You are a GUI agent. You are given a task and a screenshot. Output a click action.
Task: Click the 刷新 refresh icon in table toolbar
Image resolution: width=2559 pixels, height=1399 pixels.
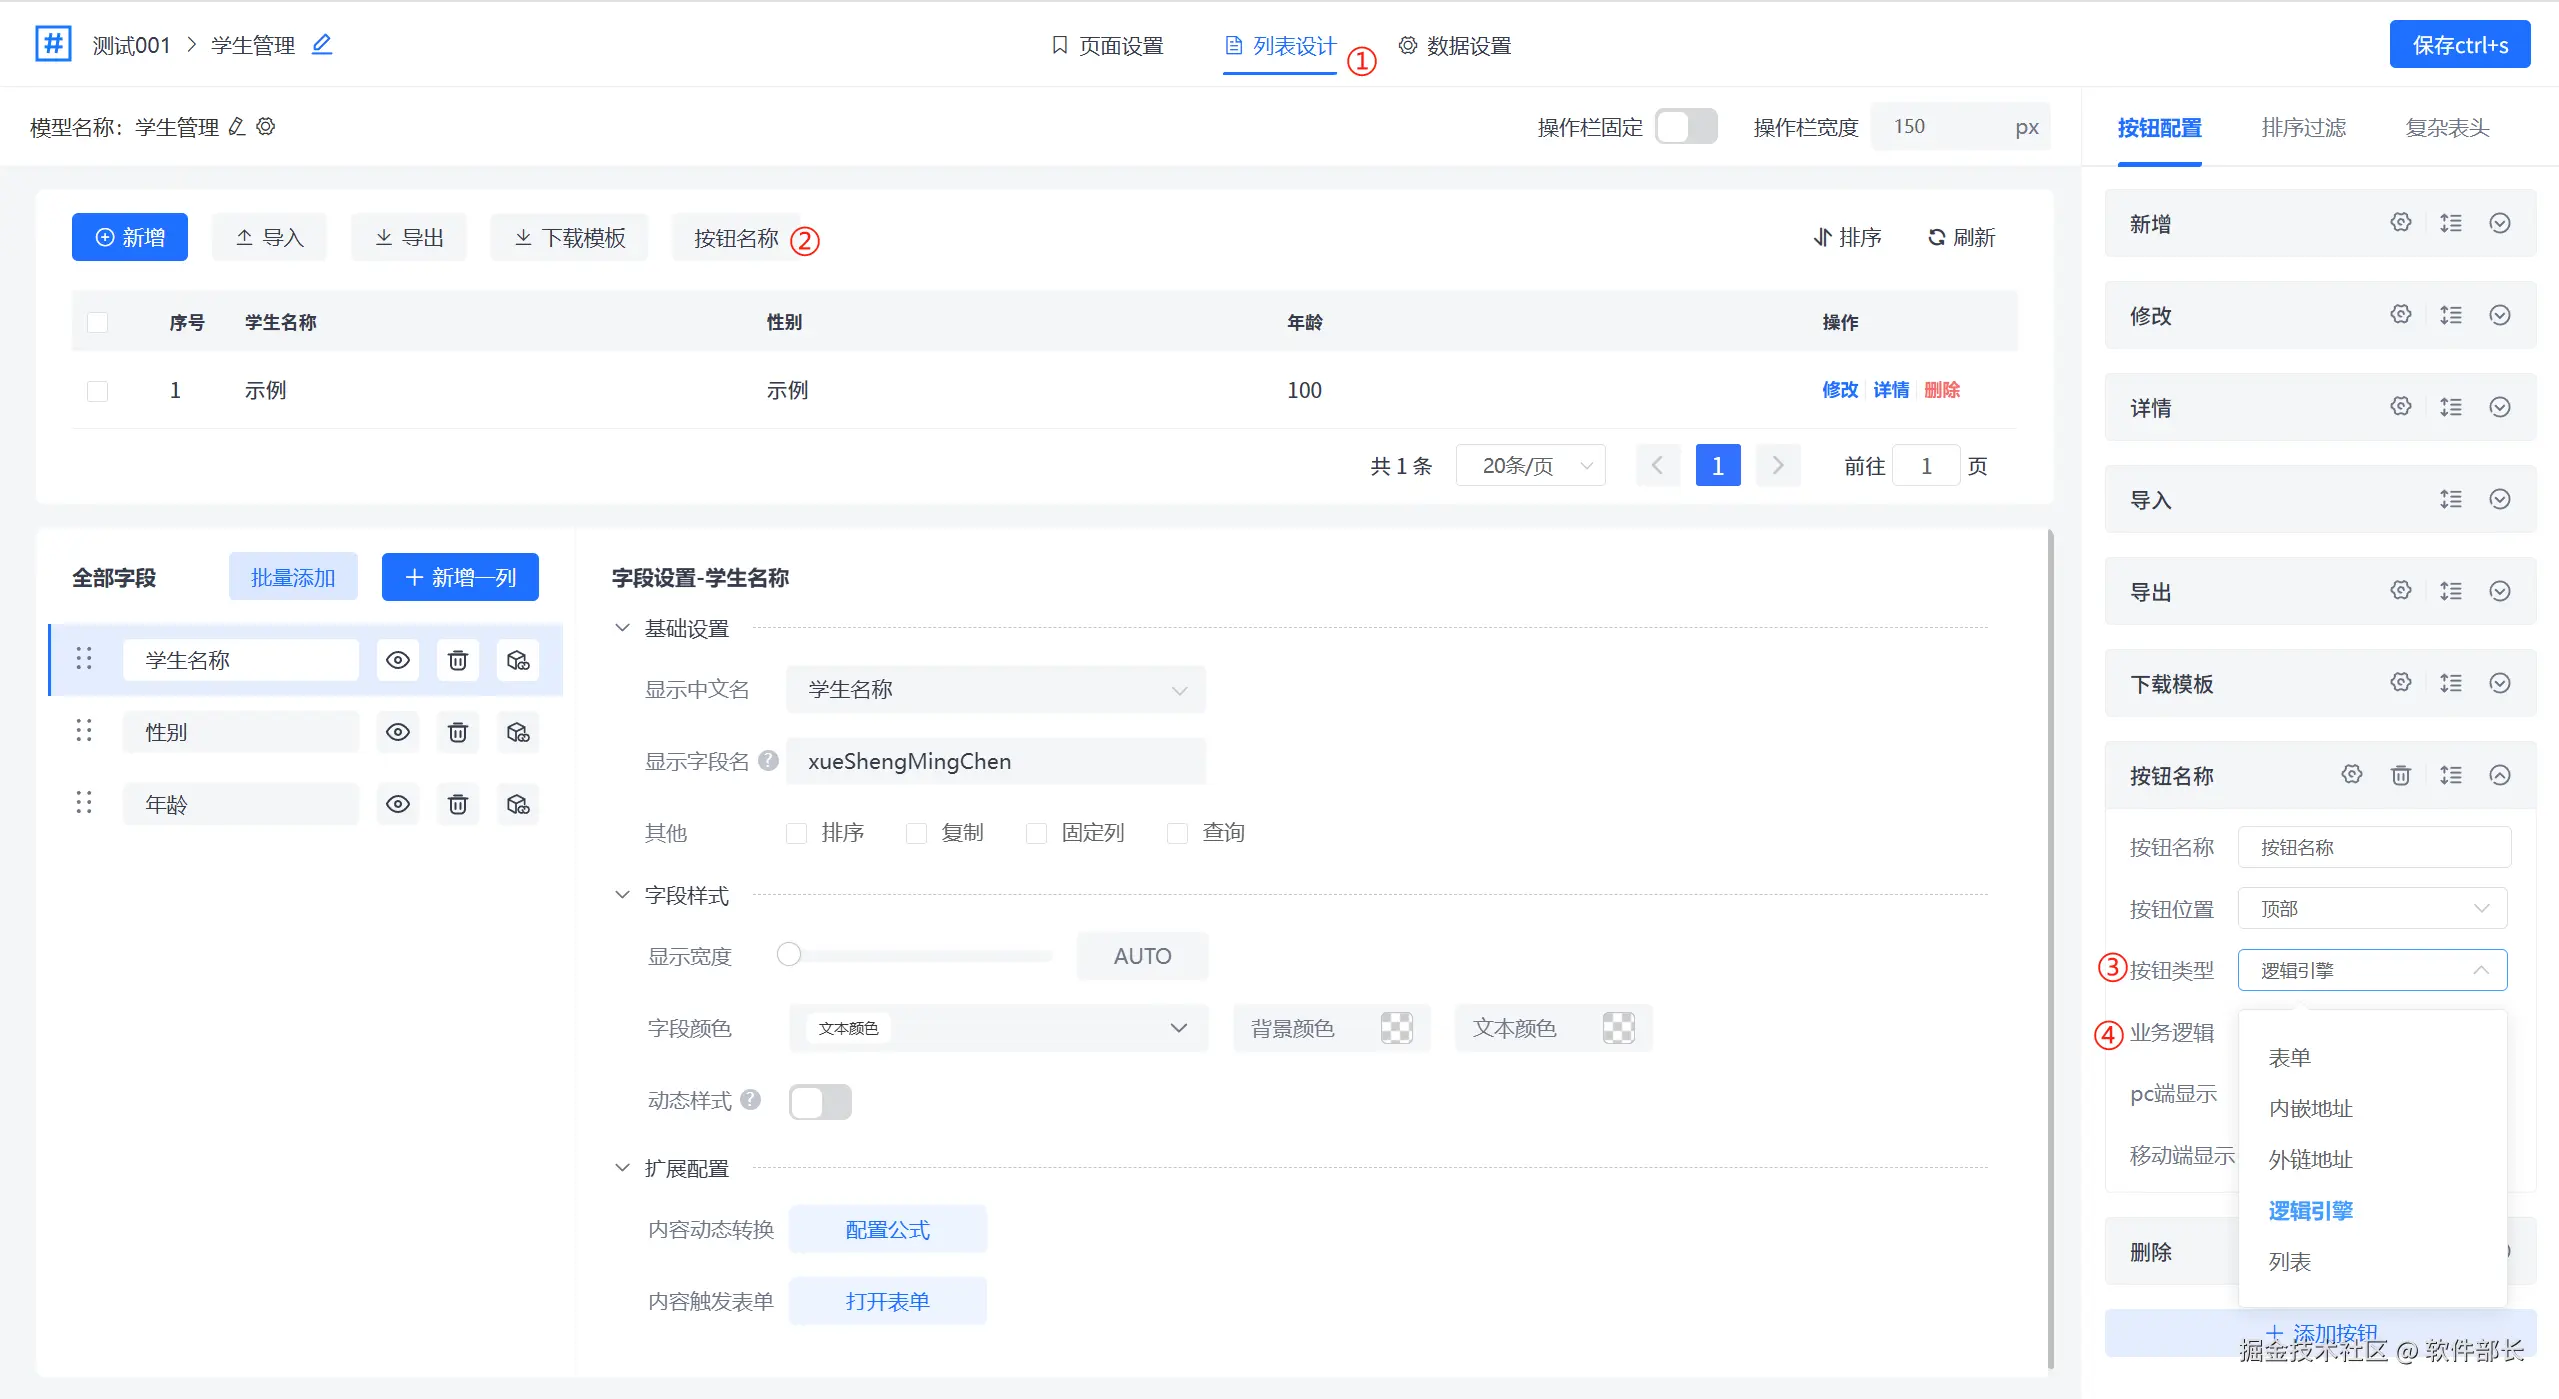[x=1936, y=238]
